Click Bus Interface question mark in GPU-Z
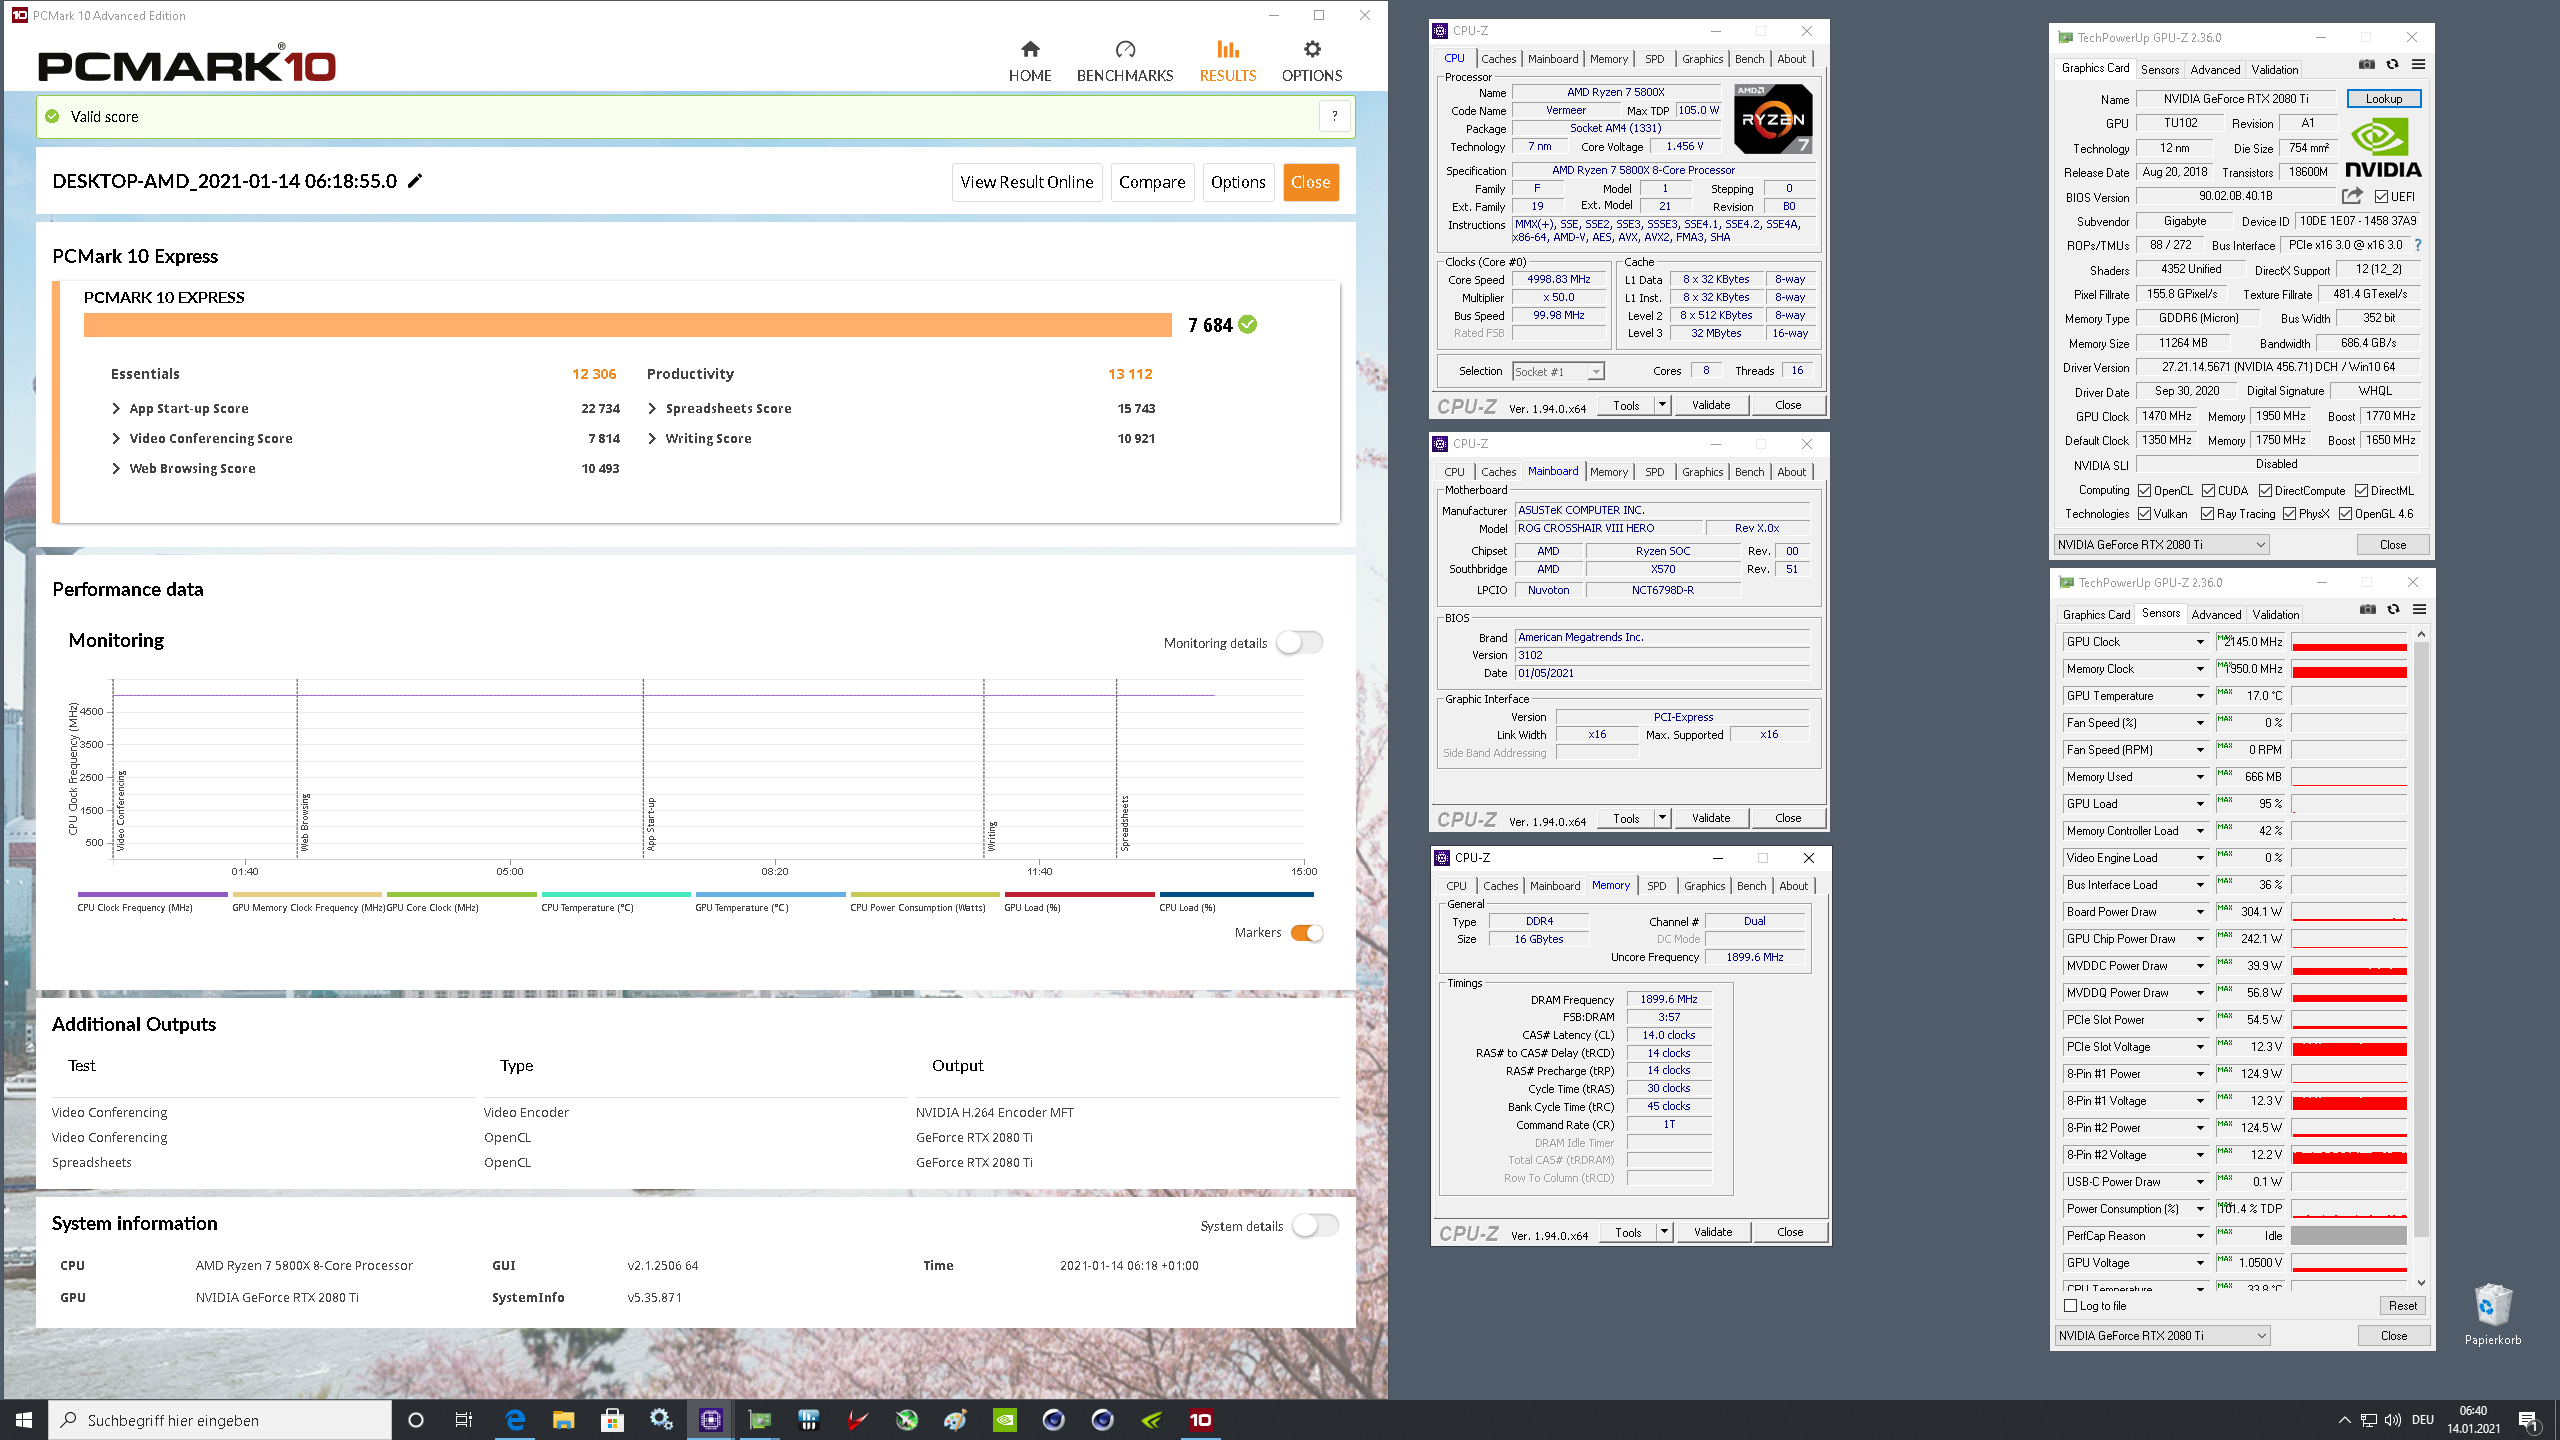The width and height of the screenshot is (2560, 1440). pyautogui.click(x=2418, y=245)
